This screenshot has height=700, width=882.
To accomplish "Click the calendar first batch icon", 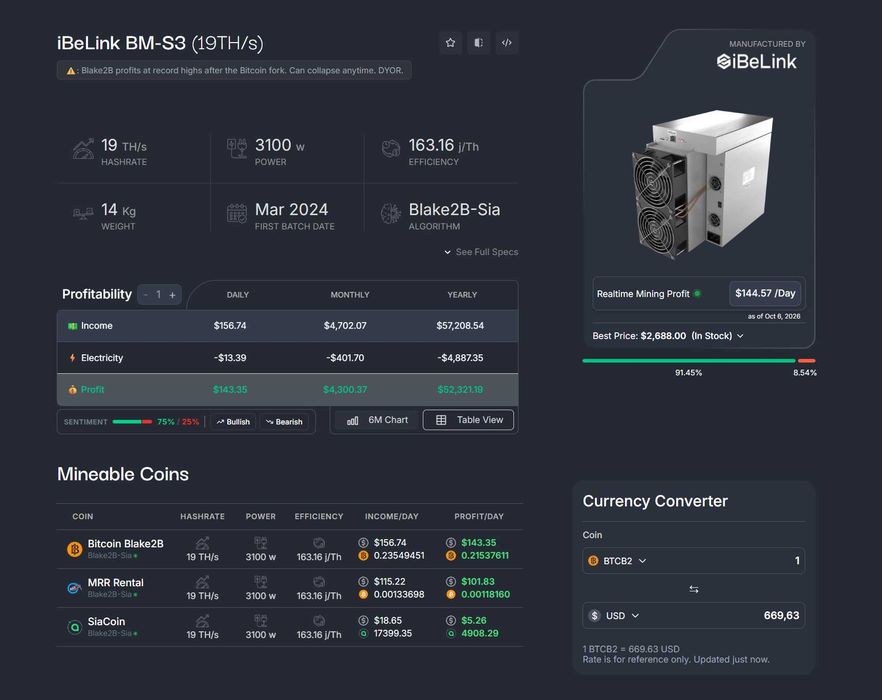I will coord(237,214).
